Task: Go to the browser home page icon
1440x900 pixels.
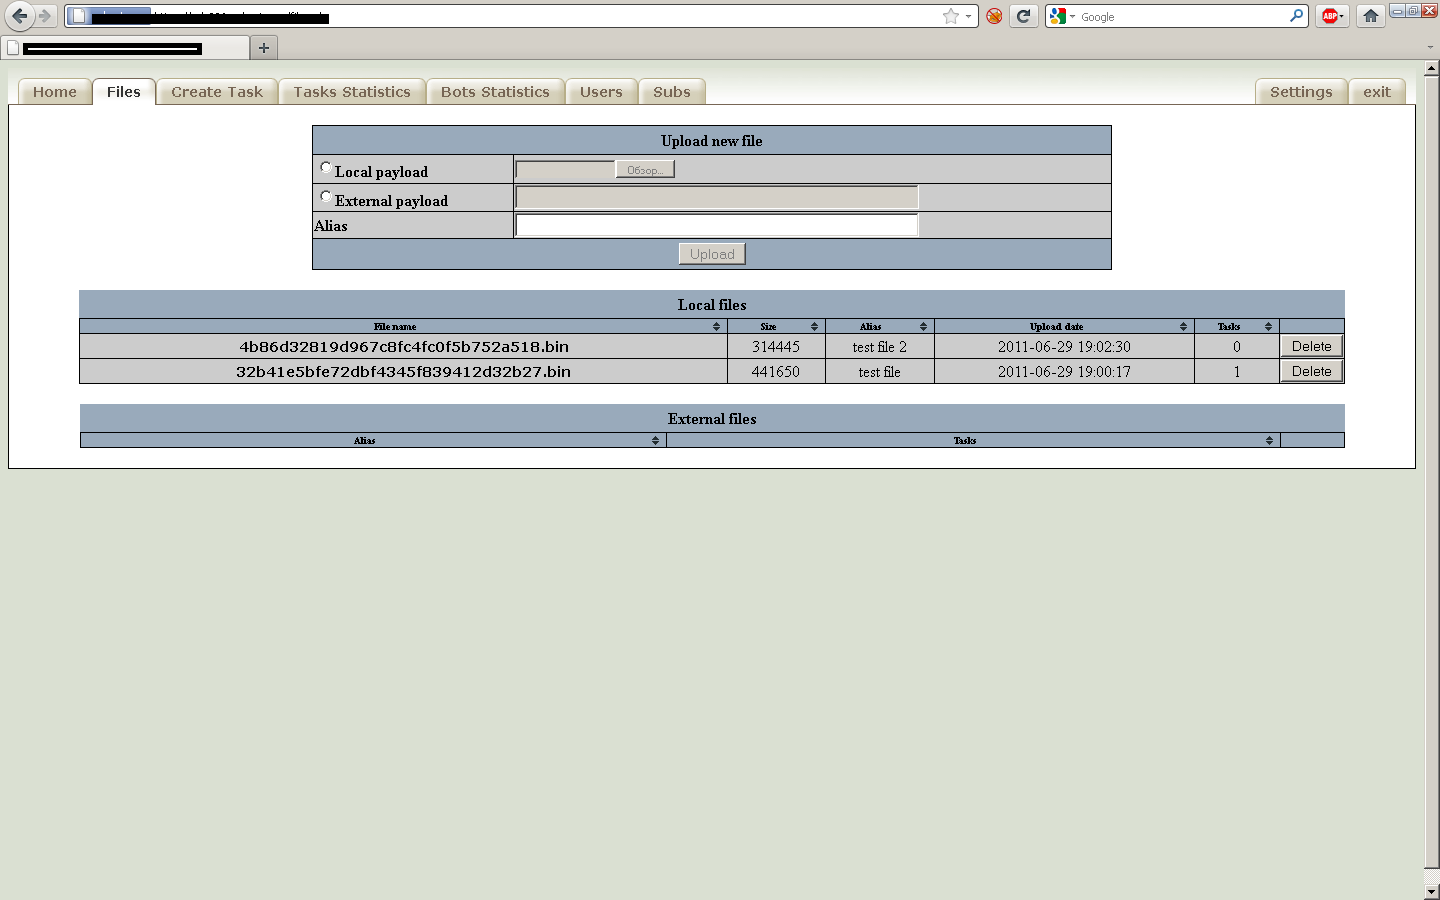Action: 1371,16
